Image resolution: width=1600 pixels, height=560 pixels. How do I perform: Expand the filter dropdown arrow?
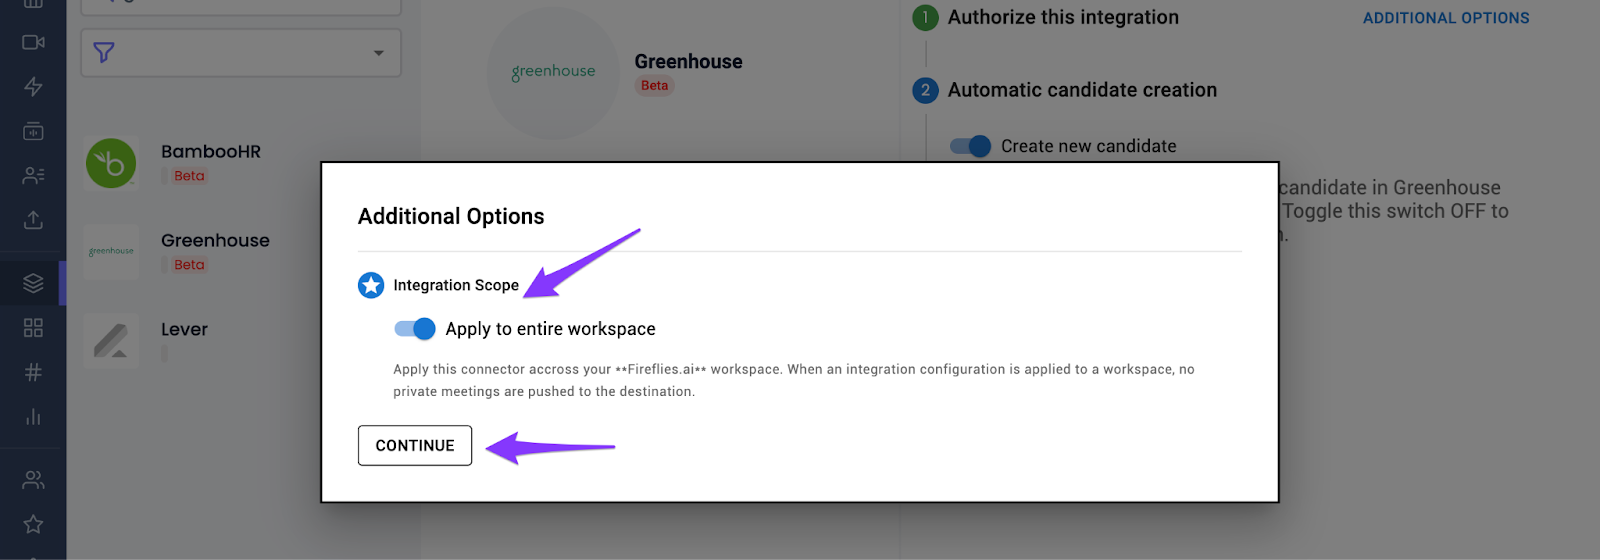tap(379, 53)
